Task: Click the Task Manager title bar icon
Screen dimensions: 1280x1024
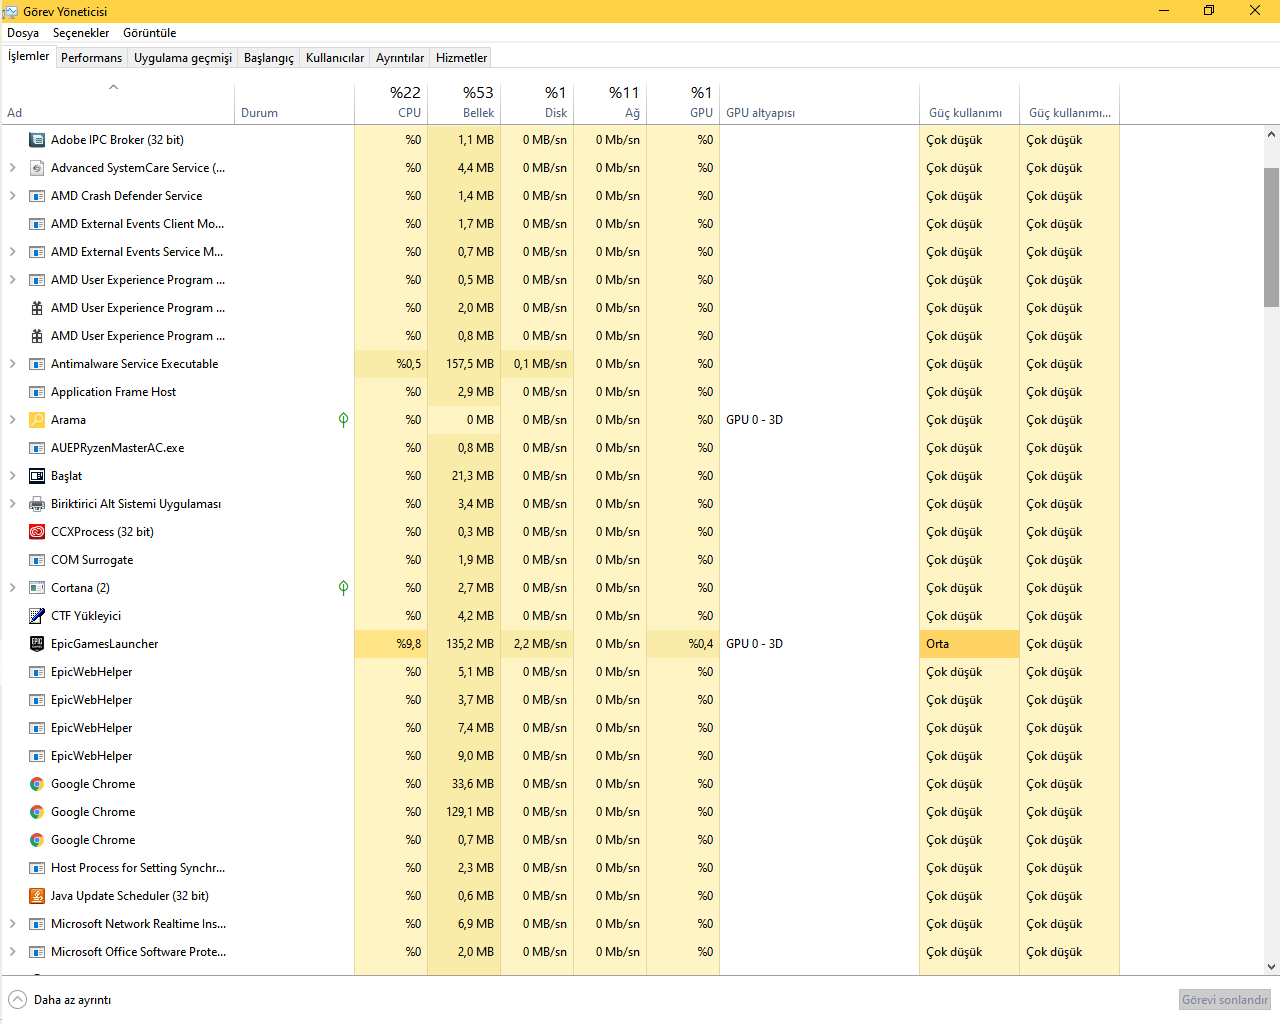Action: click(x=10, y=11)
